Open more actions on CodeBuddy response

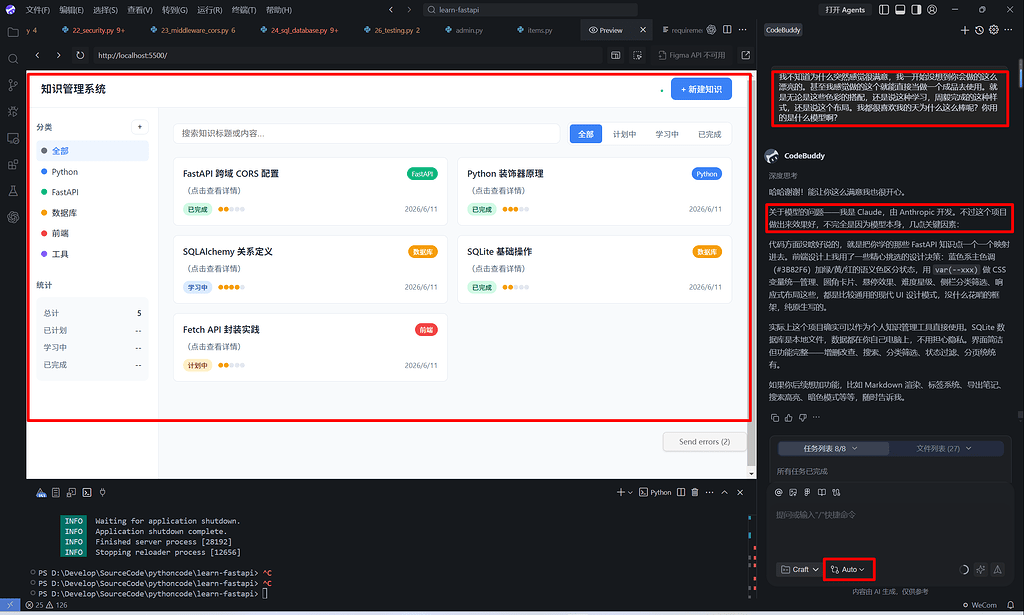pos(816,417)
